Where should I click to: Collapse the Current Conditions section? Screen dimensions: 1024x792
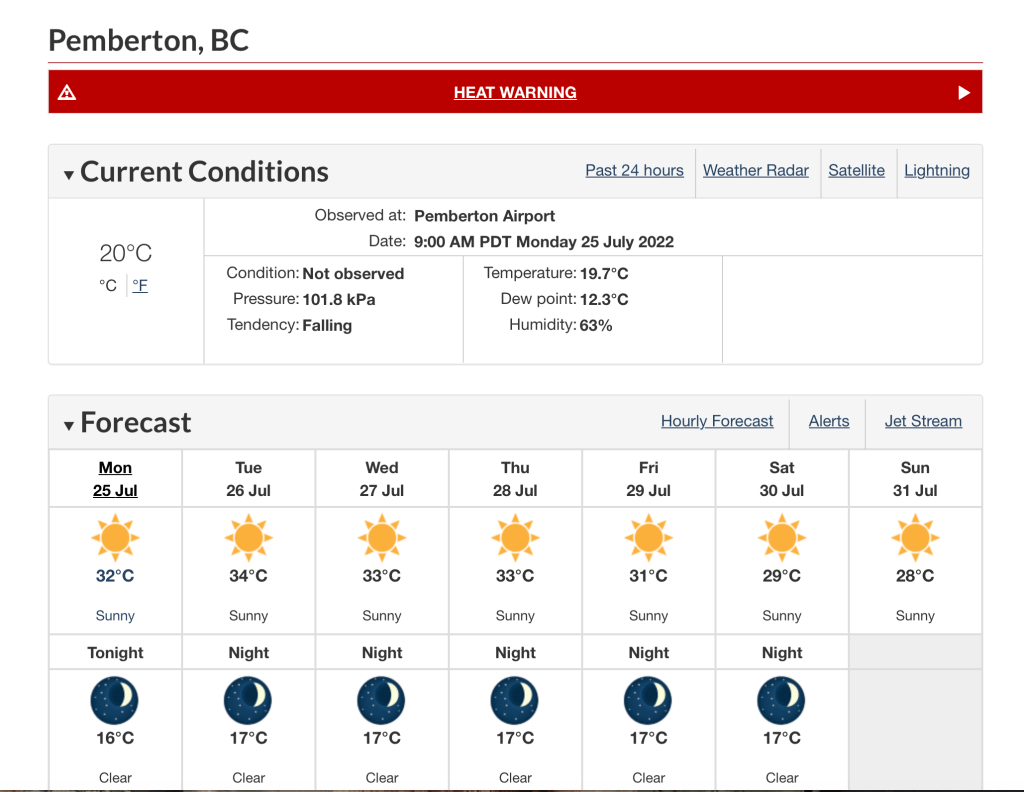[69, 175]
